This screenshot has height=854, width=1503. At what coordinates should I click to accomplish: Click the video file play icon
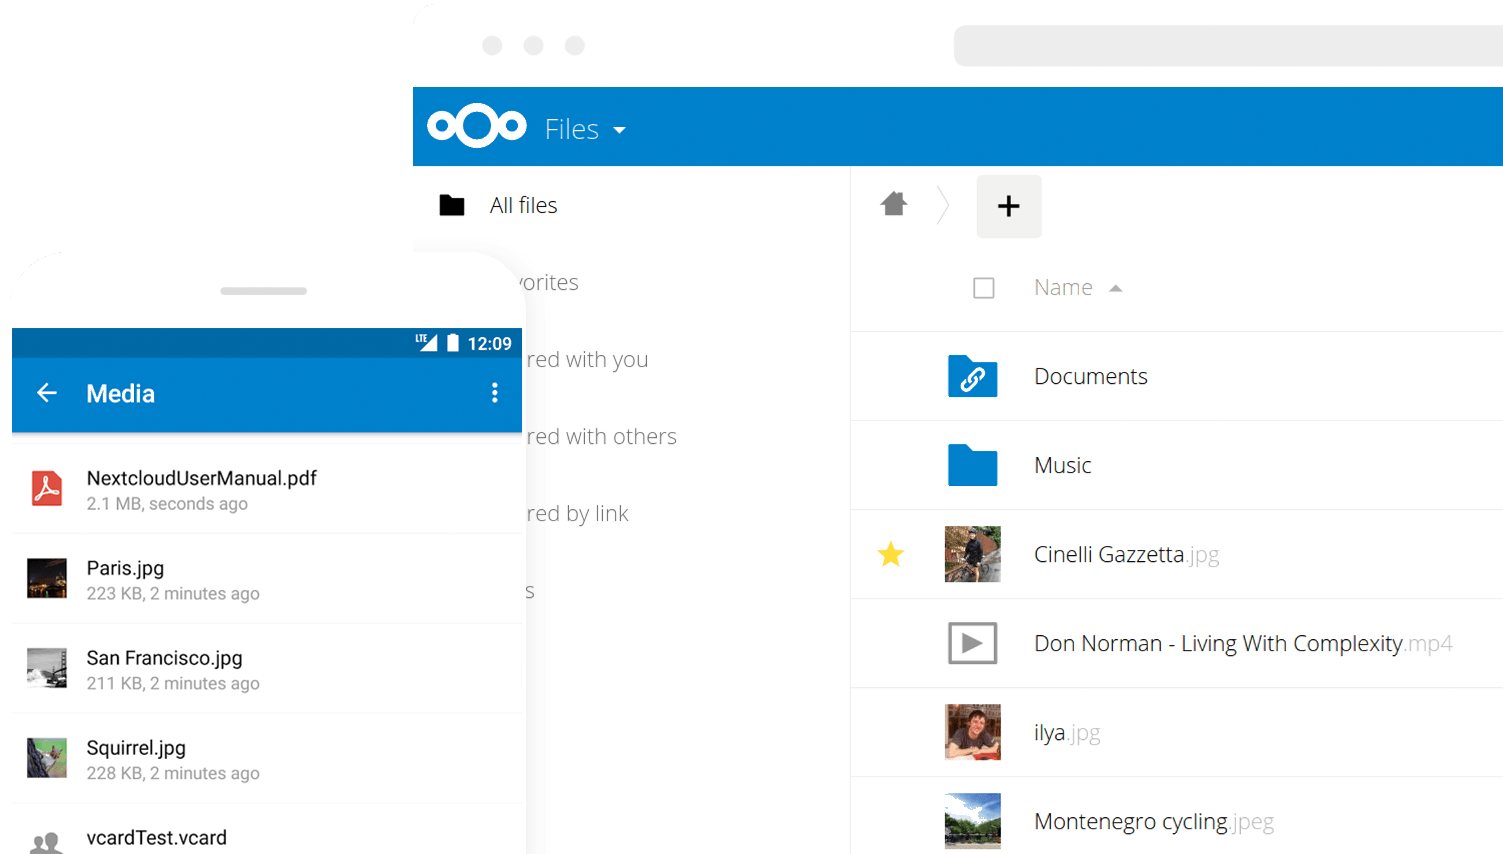click(x=972, y=643)
